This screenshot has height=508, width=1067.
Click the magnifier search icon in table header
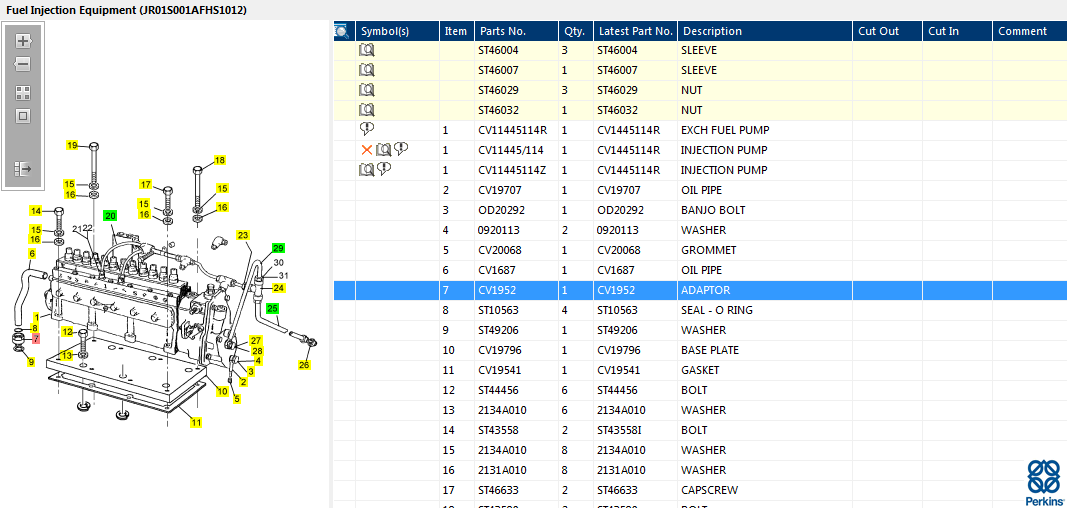342,31
